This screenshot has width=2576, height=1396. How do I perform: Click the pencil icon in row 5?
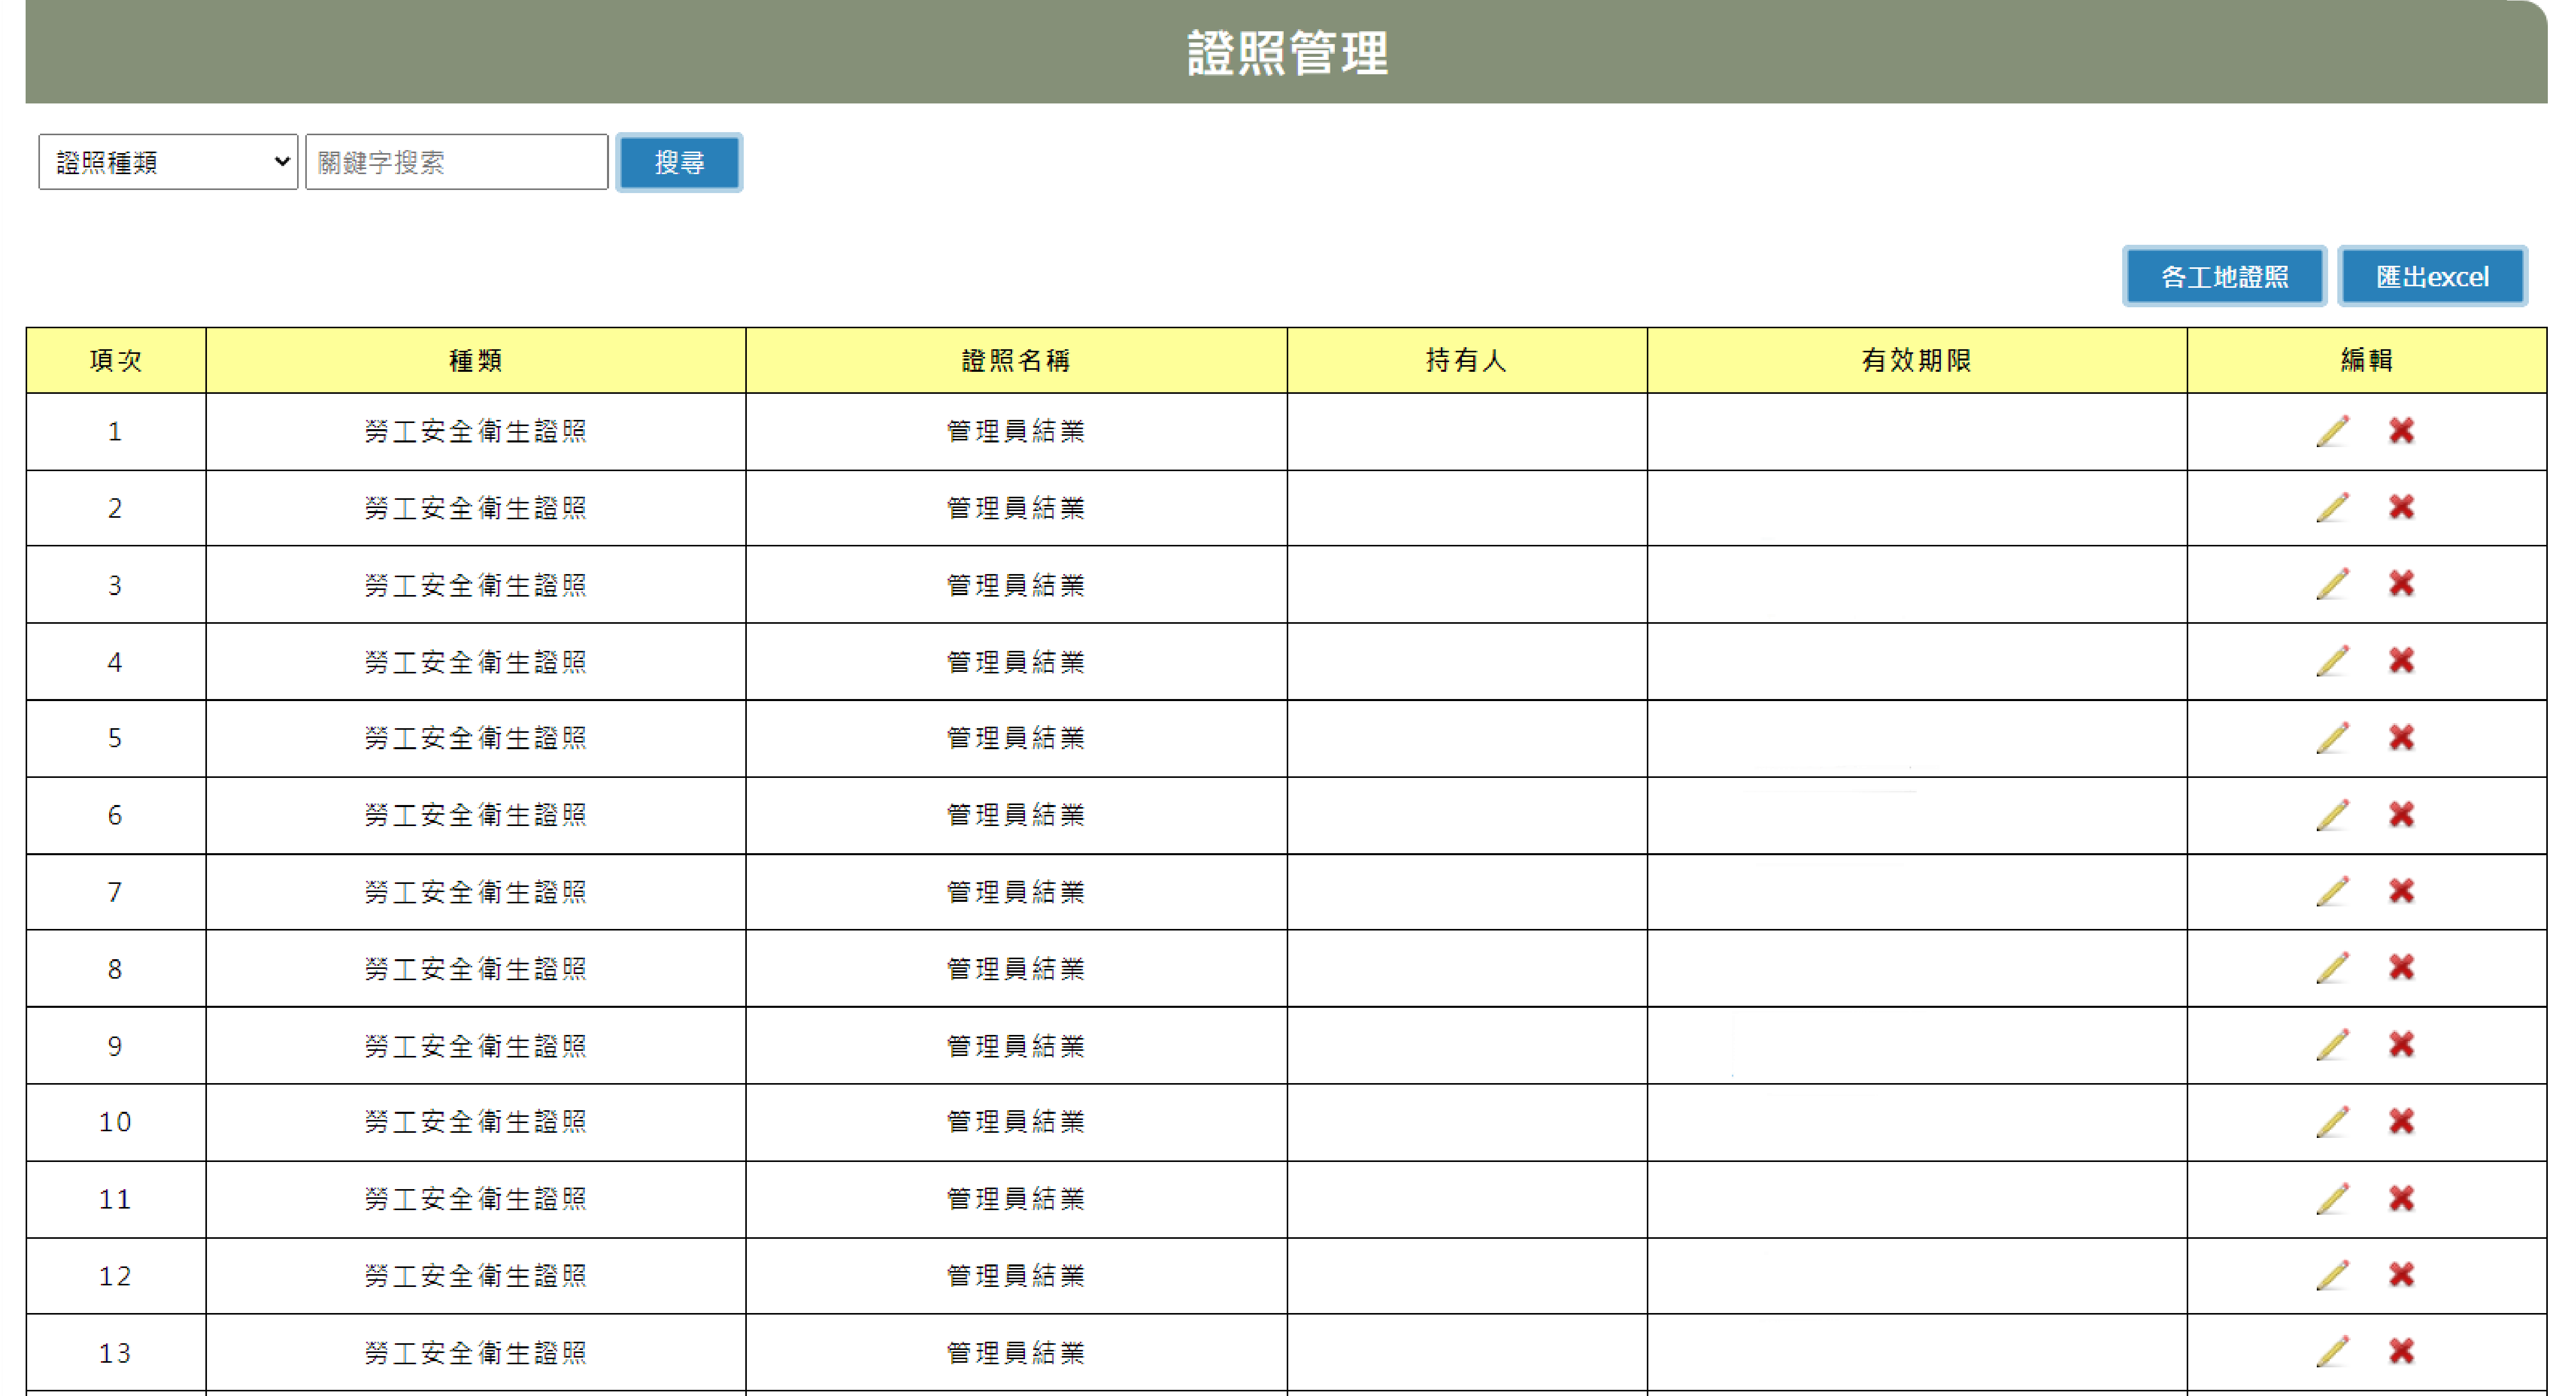[x=2332, y=738]
